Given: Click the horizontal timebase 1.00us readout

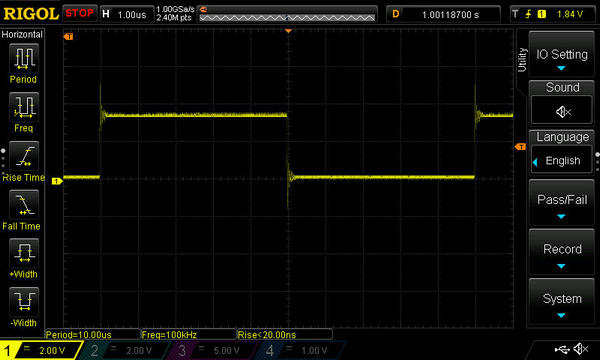Looking at the screenshot, I should tap(132, 15).
